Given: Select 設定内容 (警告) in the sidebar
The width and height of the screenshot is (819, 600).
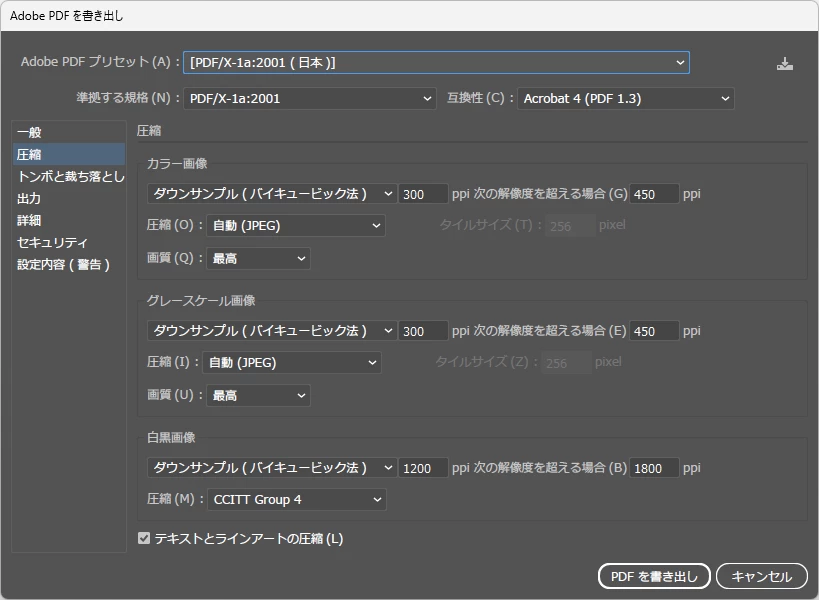Looking at the screenshot, I should pyautogui.click(x=69, y=264).
